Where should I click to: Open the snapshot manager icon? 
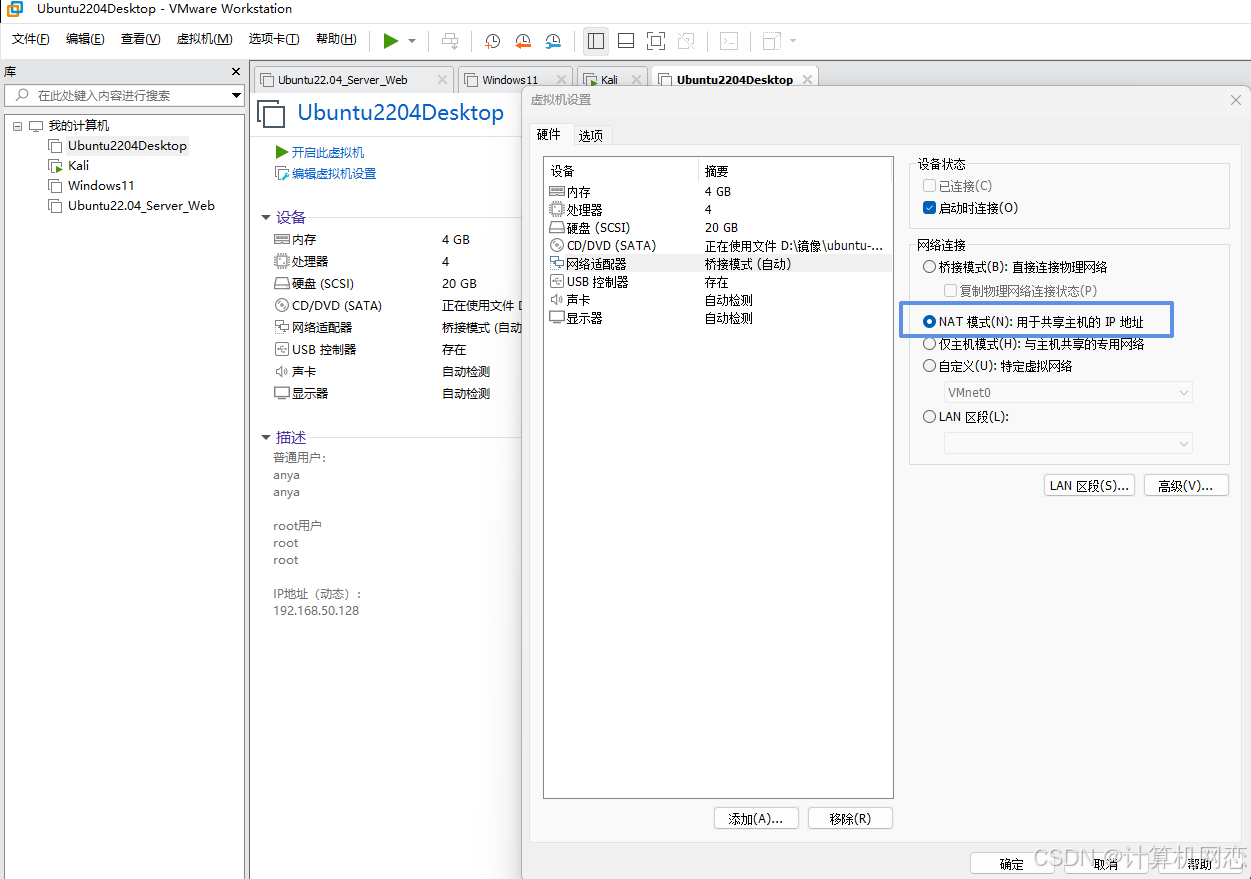(x=553, y=41)
